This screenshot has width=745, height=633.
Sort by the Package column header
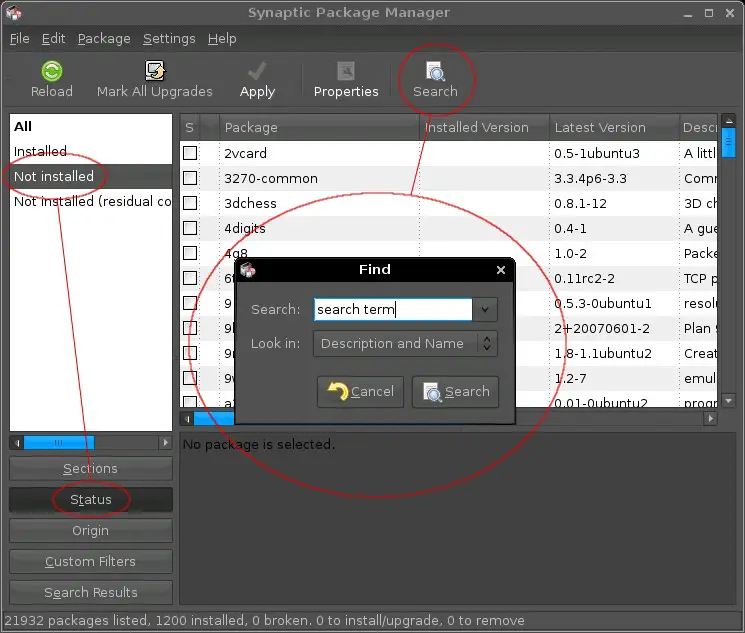319,127
